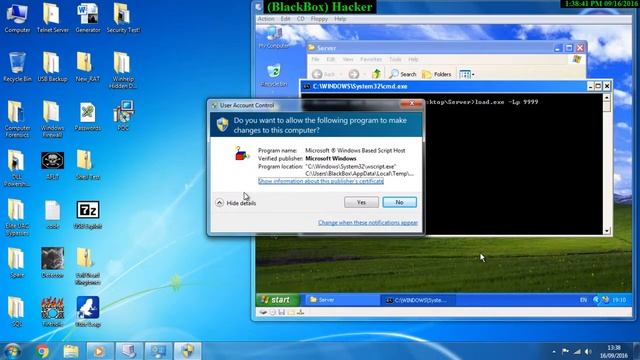The height and width of the screenshot is (360, 640).
Task: Open the Windows Firewall folder
Action: 52,119
